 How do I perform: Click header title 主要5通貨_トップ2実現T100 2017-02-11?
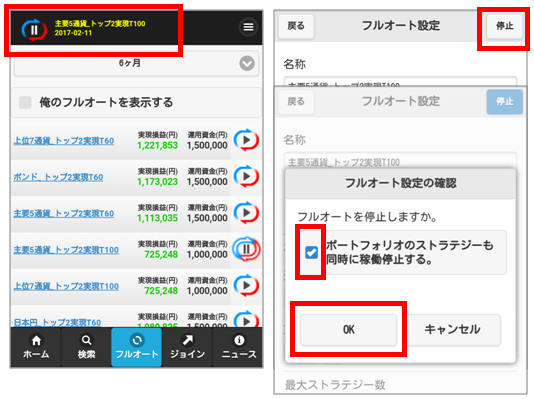coord(100,28)
